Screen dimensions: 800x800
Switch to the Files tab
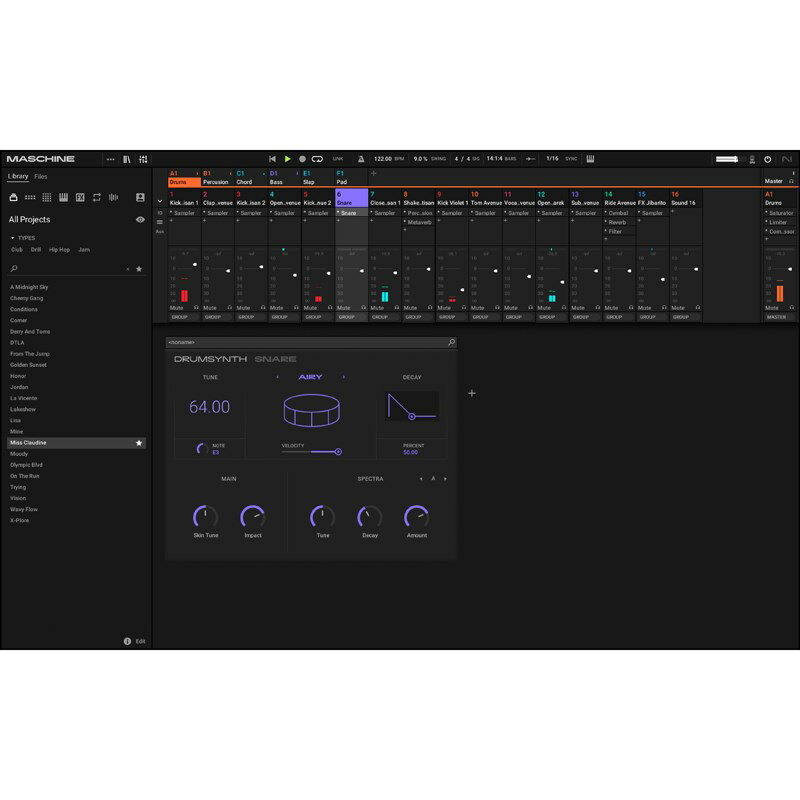(x=41, y=176)
